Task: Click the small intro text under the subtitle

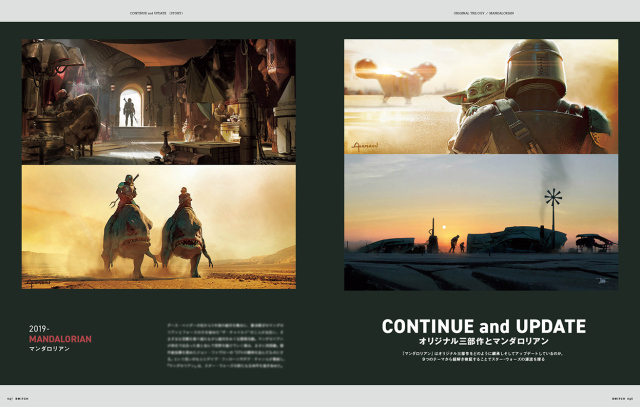Action: pos(484,356)
